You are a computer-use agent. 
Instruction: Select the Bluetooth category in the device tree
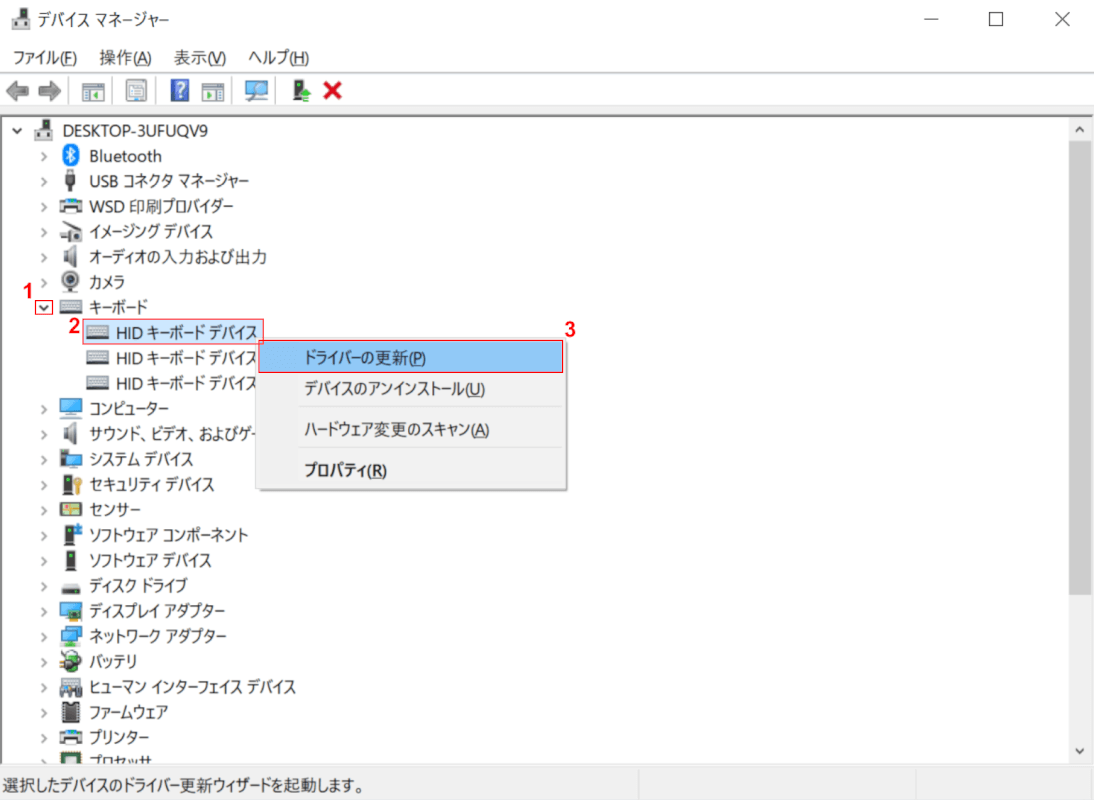coord(125,156)
